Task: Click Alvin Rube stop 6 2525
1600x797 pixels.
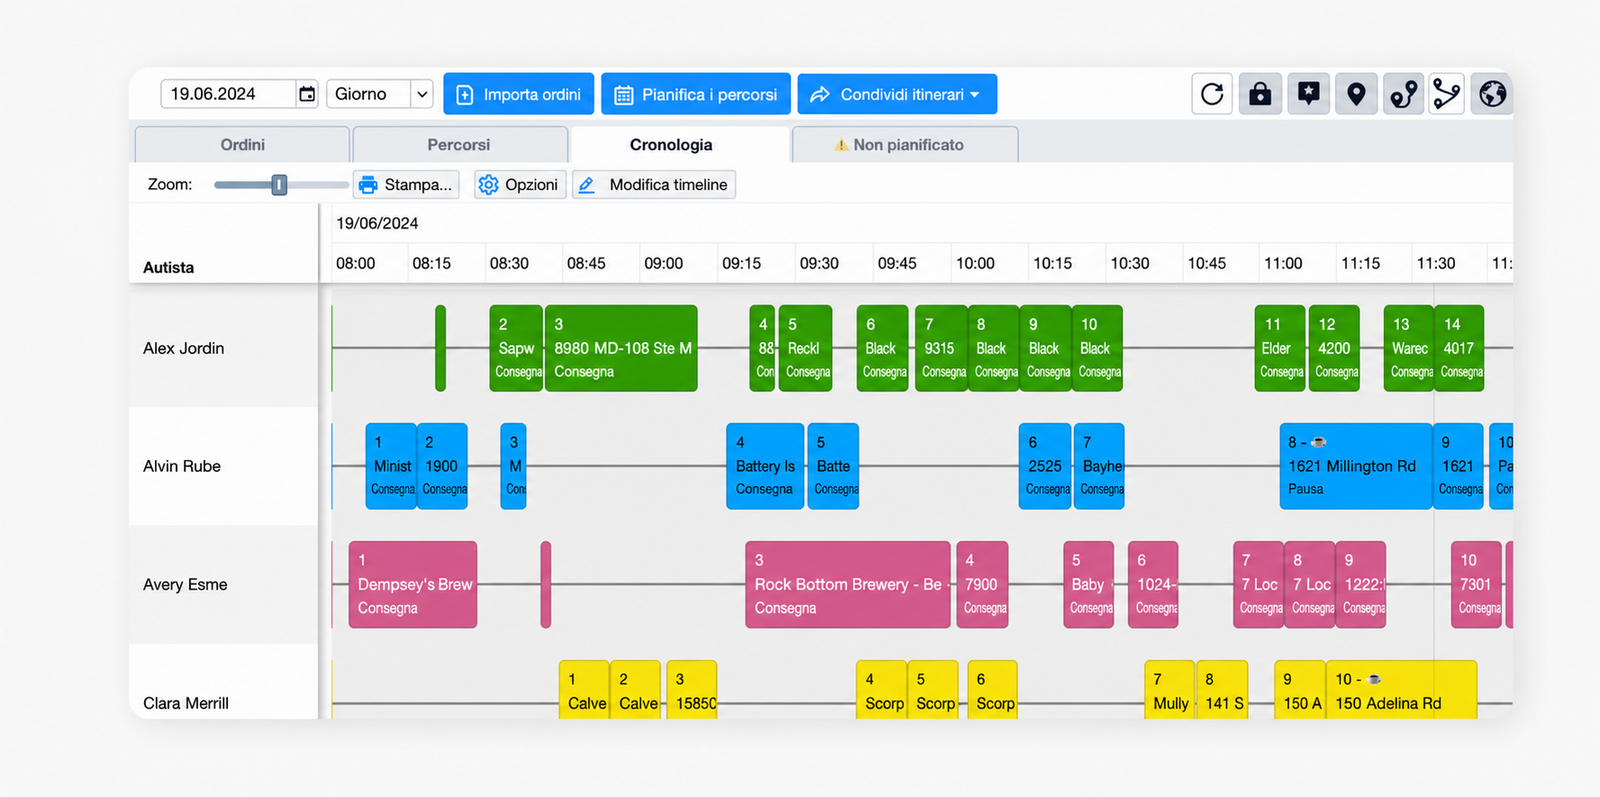Action: click(x=1045, y=466)
